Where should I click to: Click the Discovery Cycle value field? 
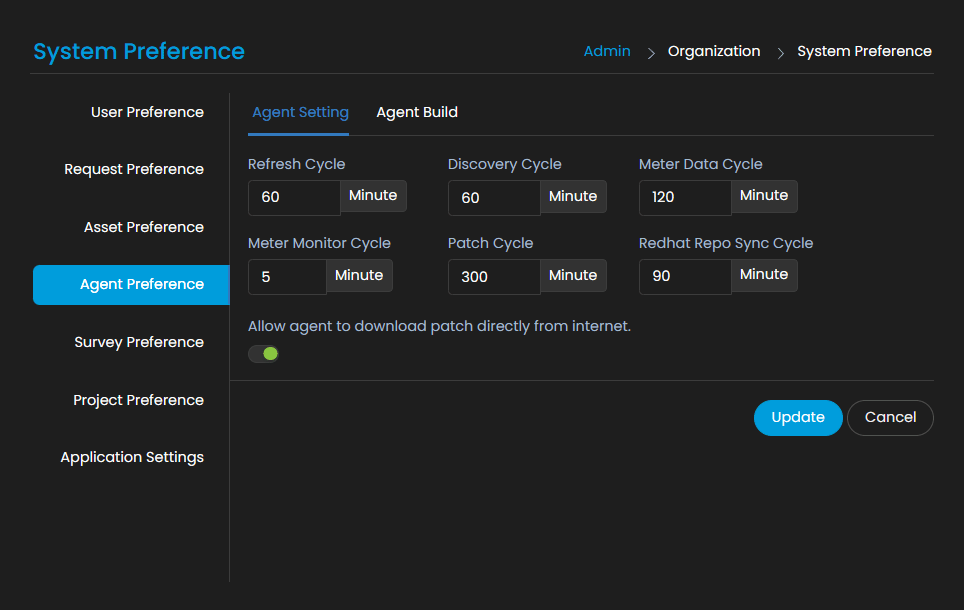494,197
